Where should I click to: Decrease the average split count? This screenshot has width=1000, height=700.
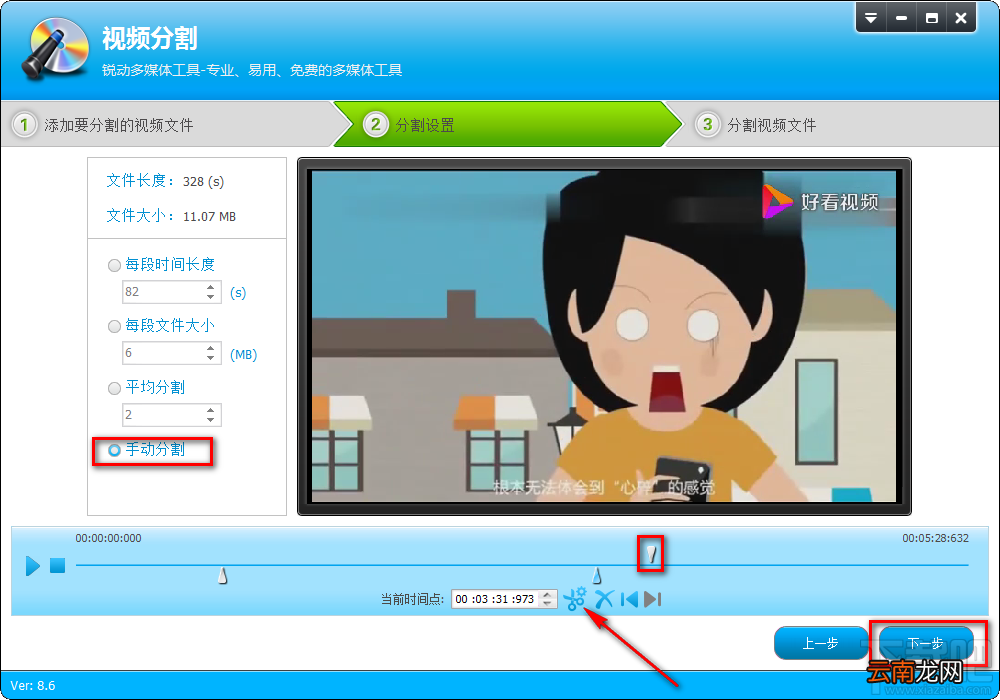point(210,419)
